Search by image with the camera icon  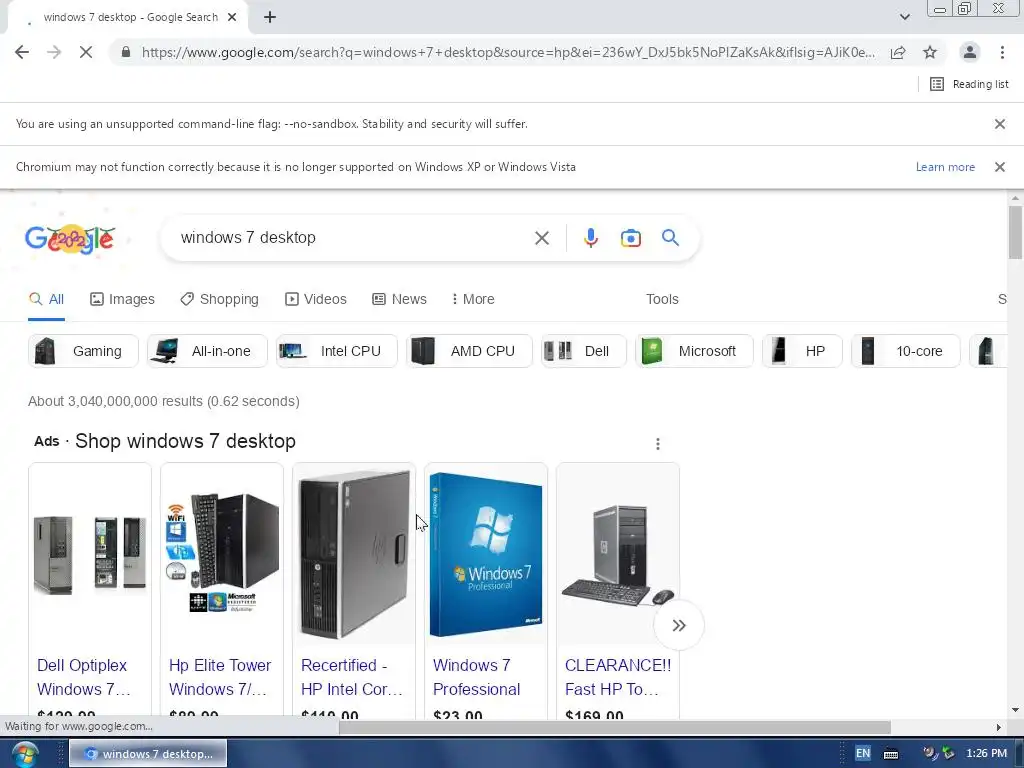[x=631, y=238]
